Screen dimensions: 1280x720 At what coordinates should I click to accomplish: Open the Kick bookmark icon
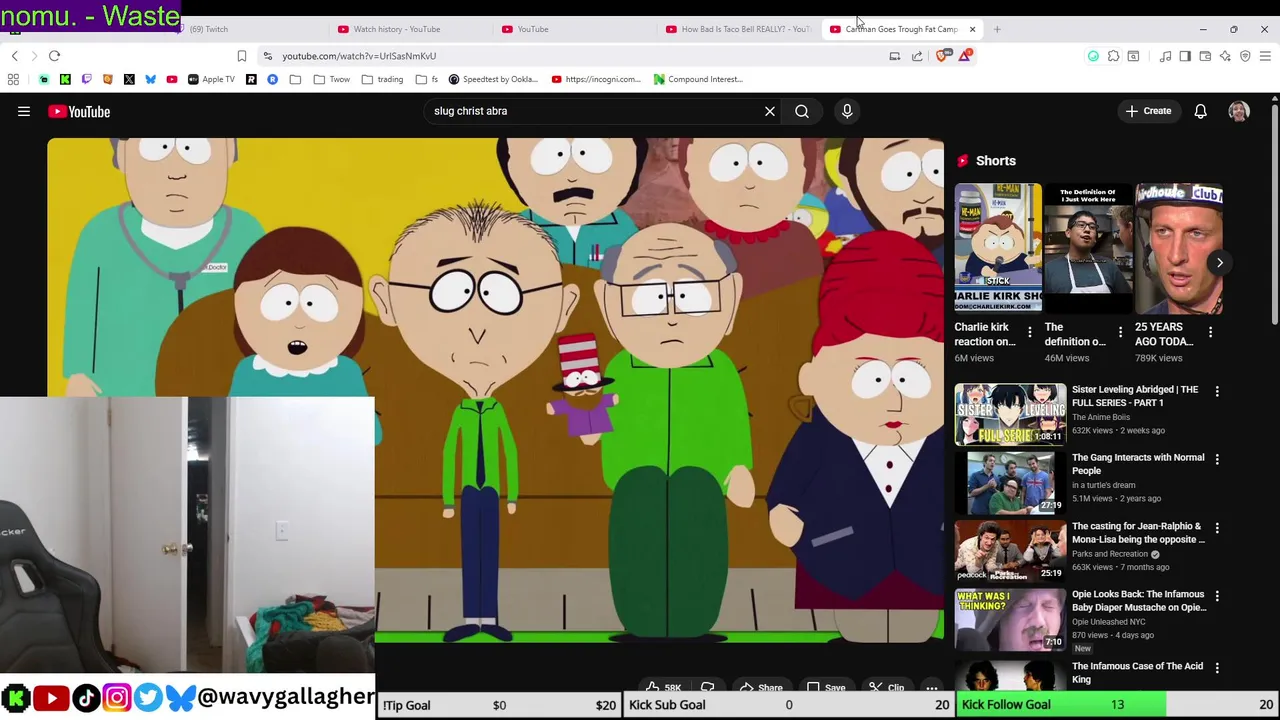(x=65, y=79)
